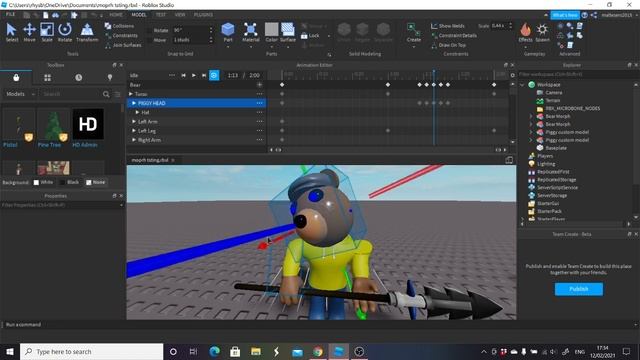This screenshot has height=360, width=640.
Task: Expand the Left Arm track
Action: [134, 122]
